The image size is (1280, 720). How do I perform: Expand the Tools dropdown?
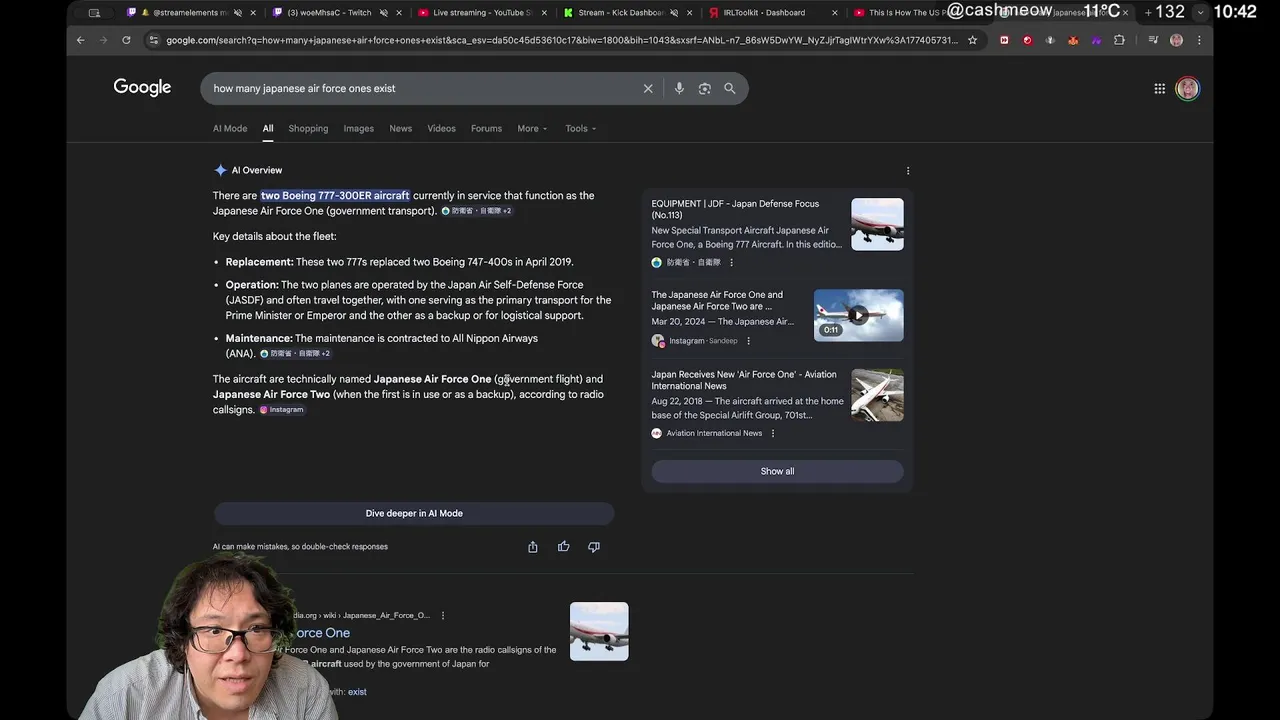coord(580,128)
